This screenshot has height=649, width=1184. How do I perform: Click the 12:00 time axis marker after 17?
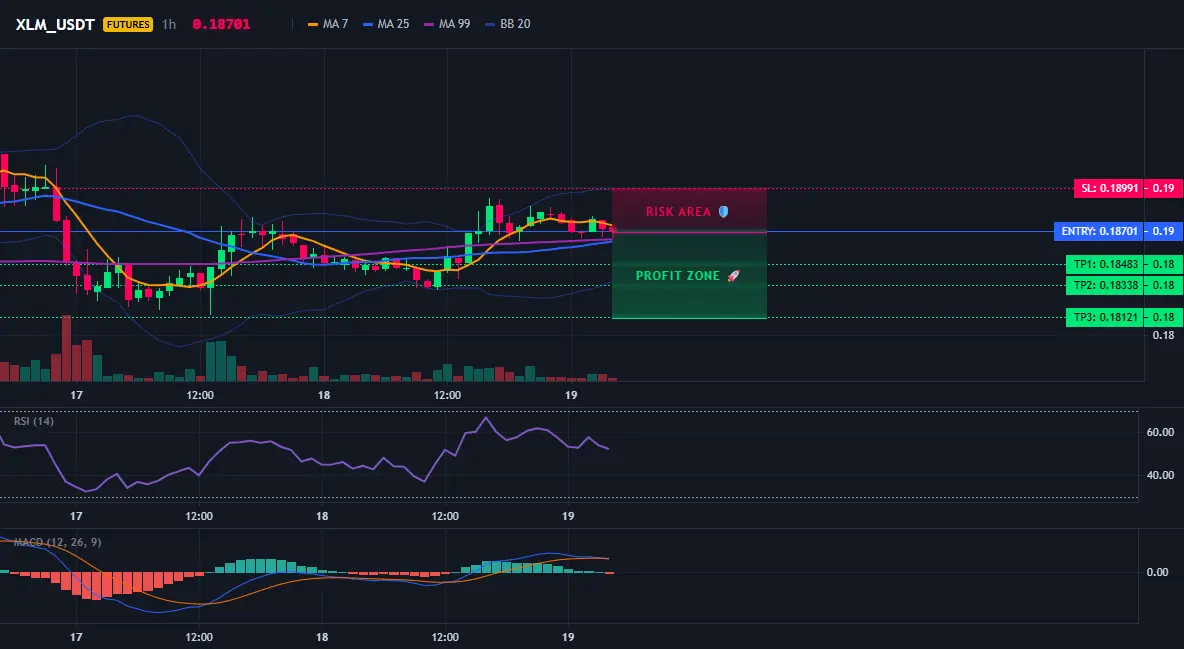[200, 395]
